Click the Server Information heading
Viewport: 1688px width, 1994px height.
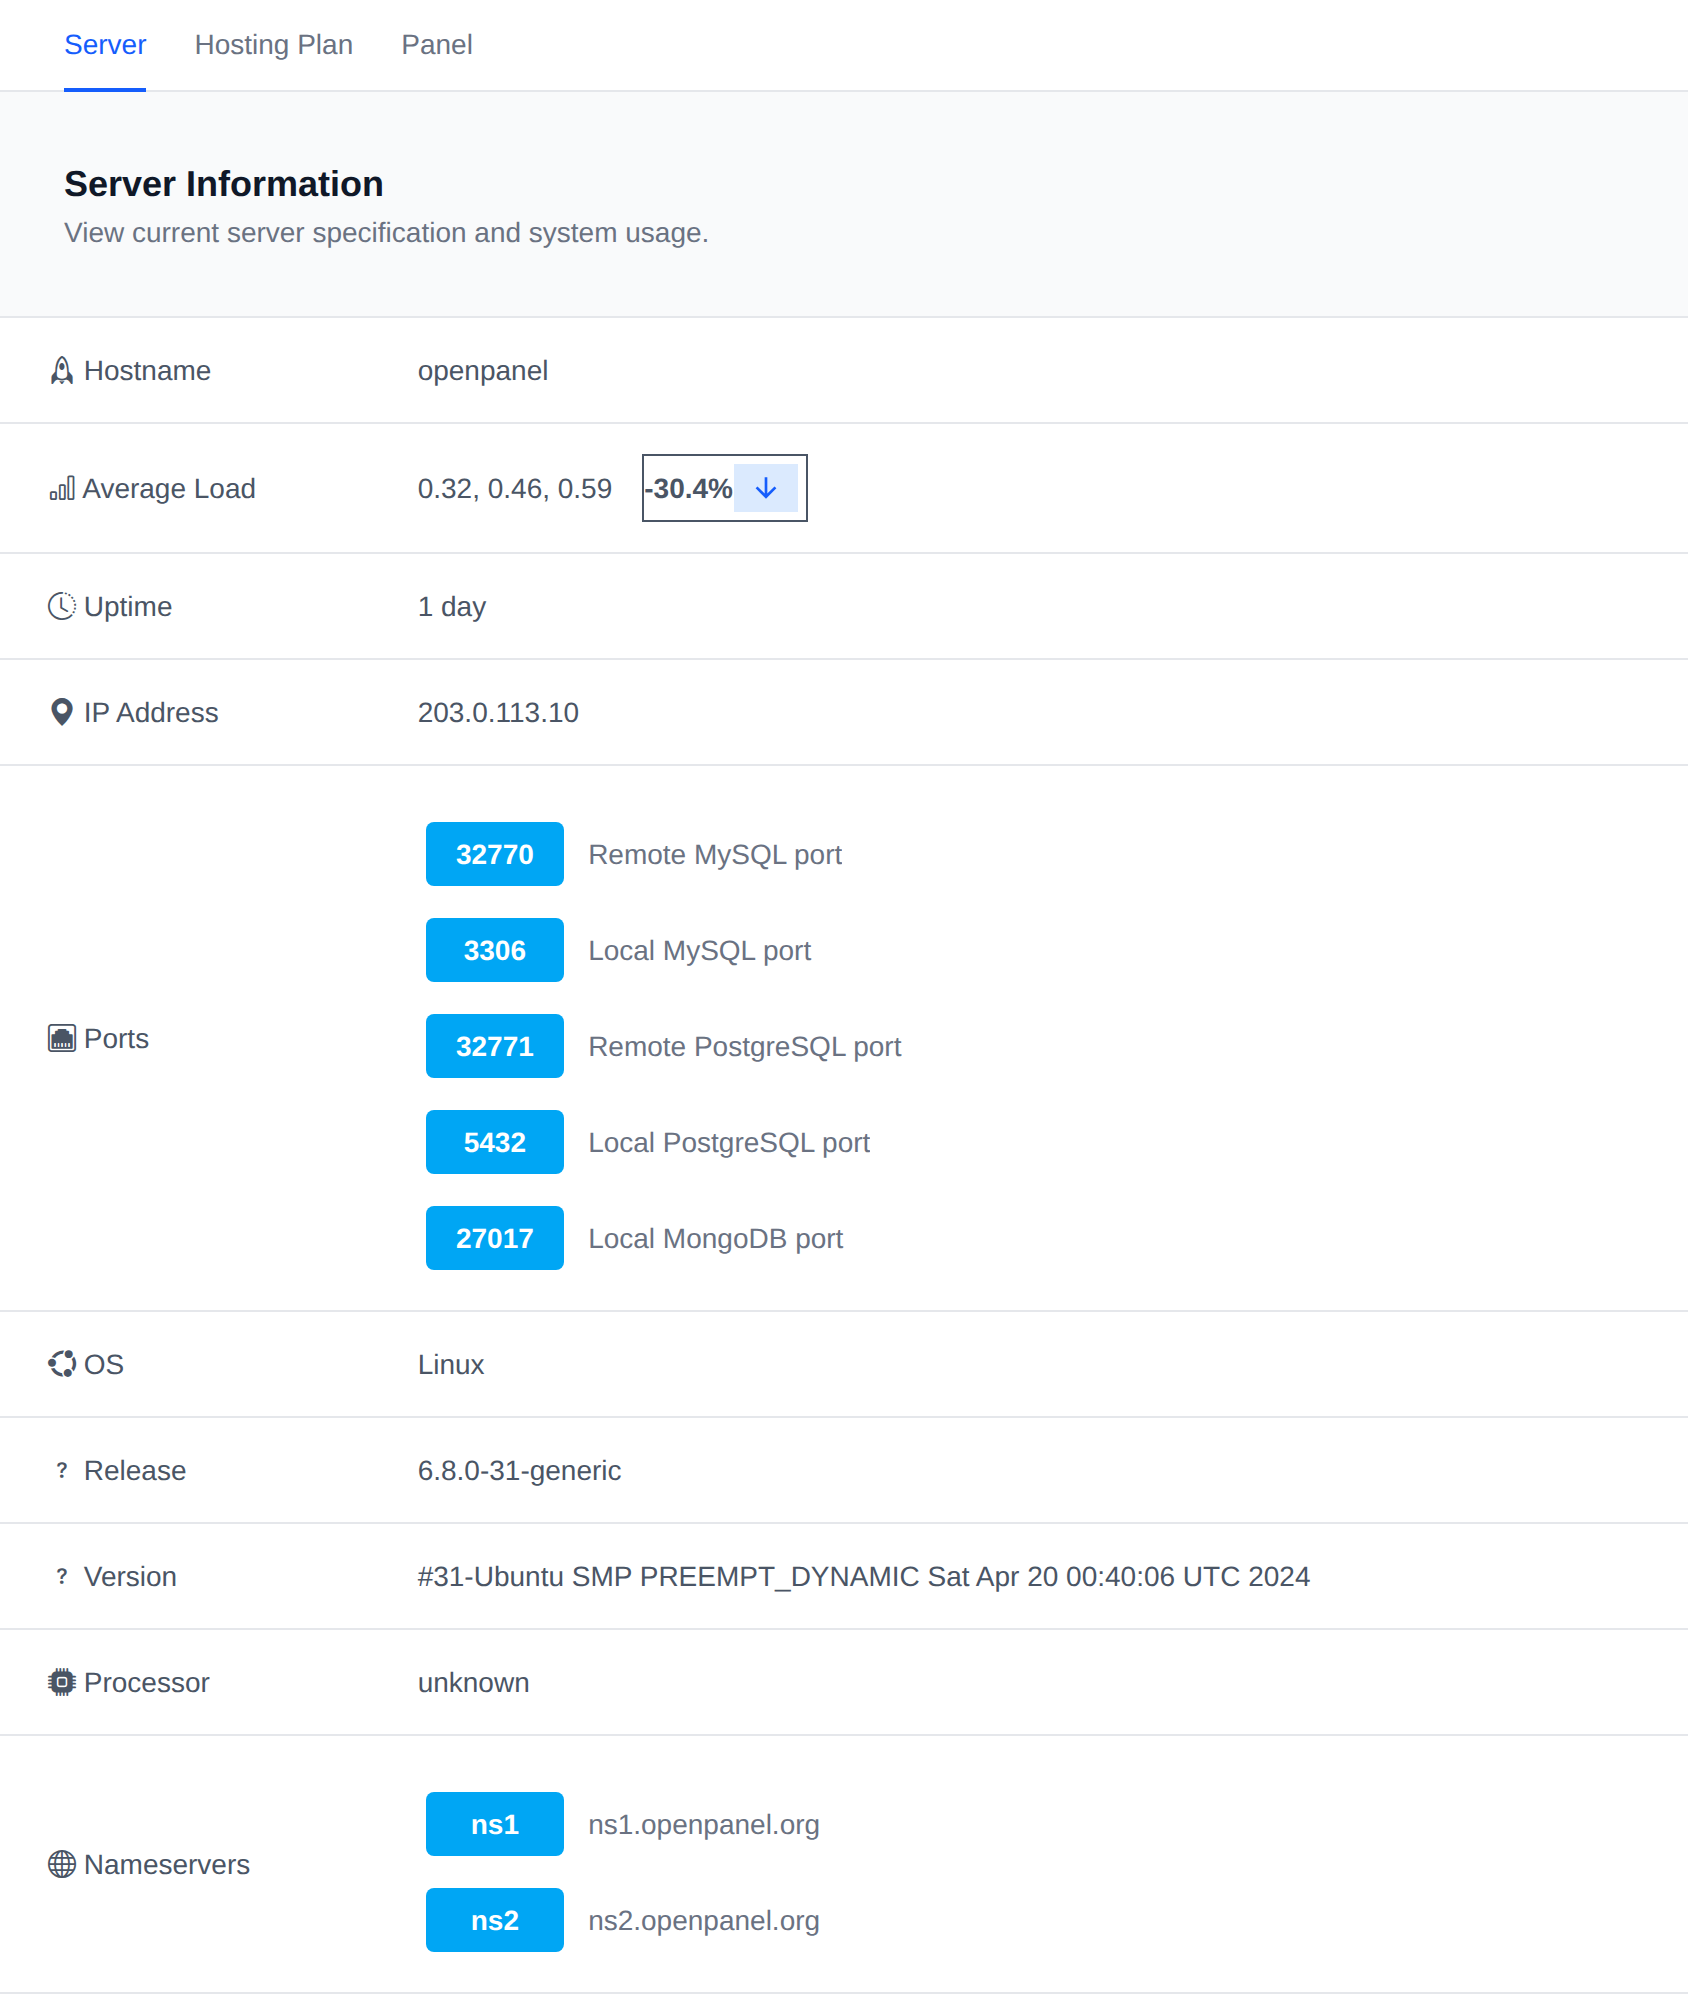click(x=224, y=184)
